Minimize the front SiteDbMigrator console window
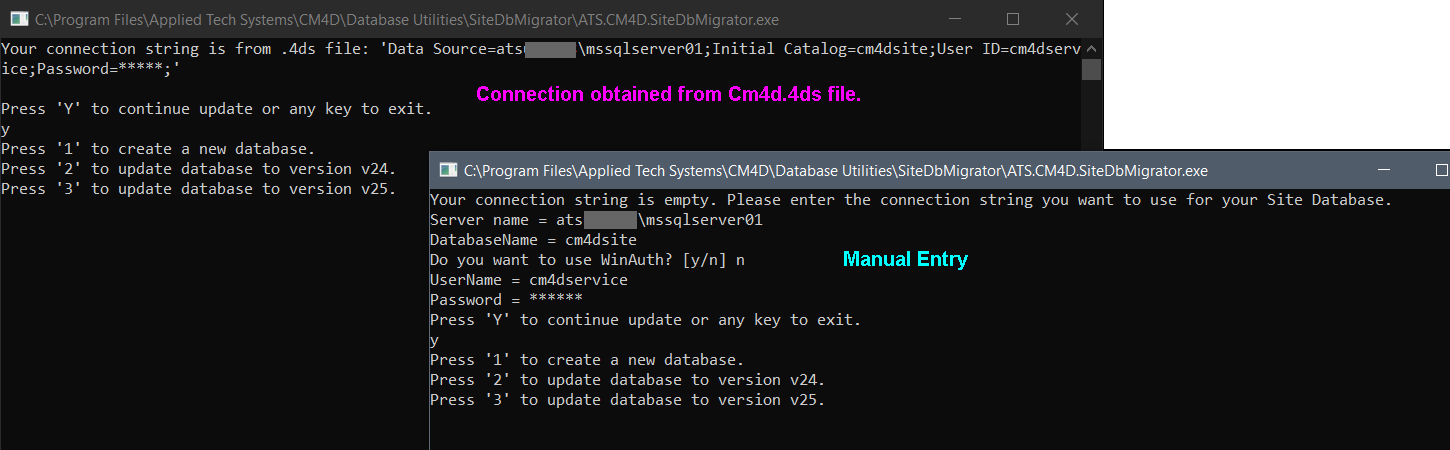Viewport: 1450px width, 450px height. [1385, 171]
